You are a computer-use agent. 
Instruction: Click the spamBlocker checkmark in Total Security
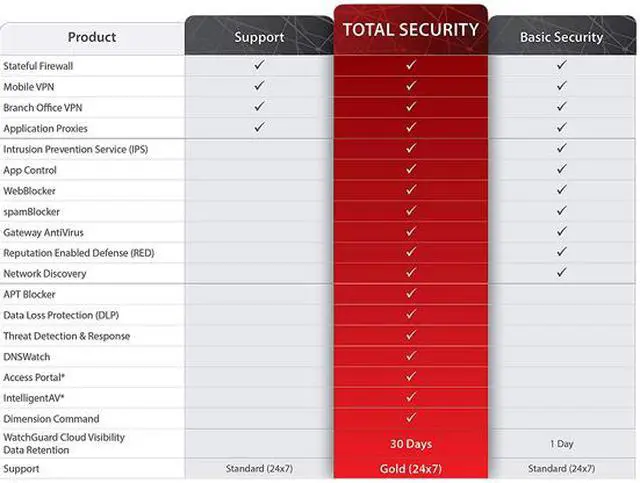410,211
